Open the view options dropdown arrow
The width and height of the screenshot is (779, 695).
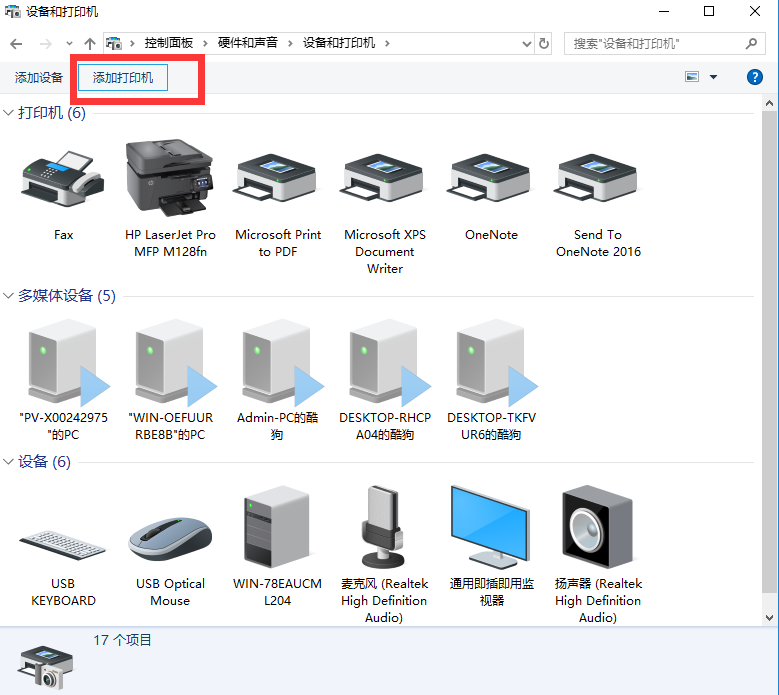click(x=713, y=77)
